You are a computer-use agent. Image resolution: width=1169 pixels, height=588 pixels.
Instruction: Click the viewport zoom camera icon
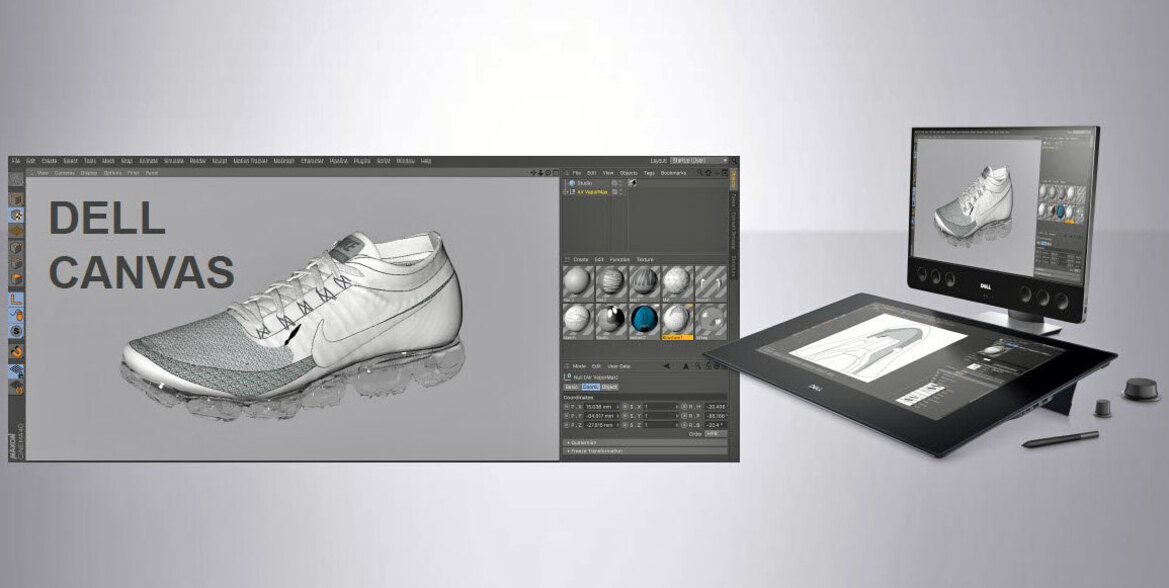click(541, 173)
